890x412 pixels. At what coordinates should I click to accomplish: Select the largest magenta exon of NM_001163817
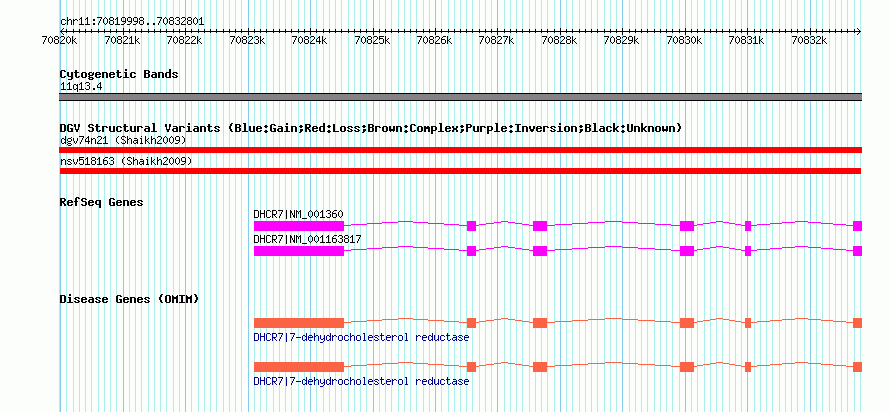click(x=299, y=251)
